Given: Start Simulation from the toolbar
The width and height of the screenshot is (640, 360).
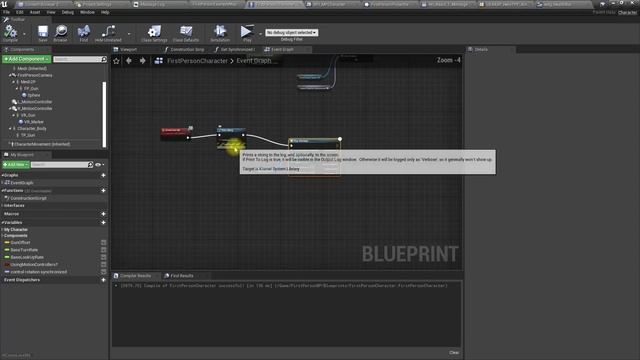Looking at the screenshot, I should (220, 31).
